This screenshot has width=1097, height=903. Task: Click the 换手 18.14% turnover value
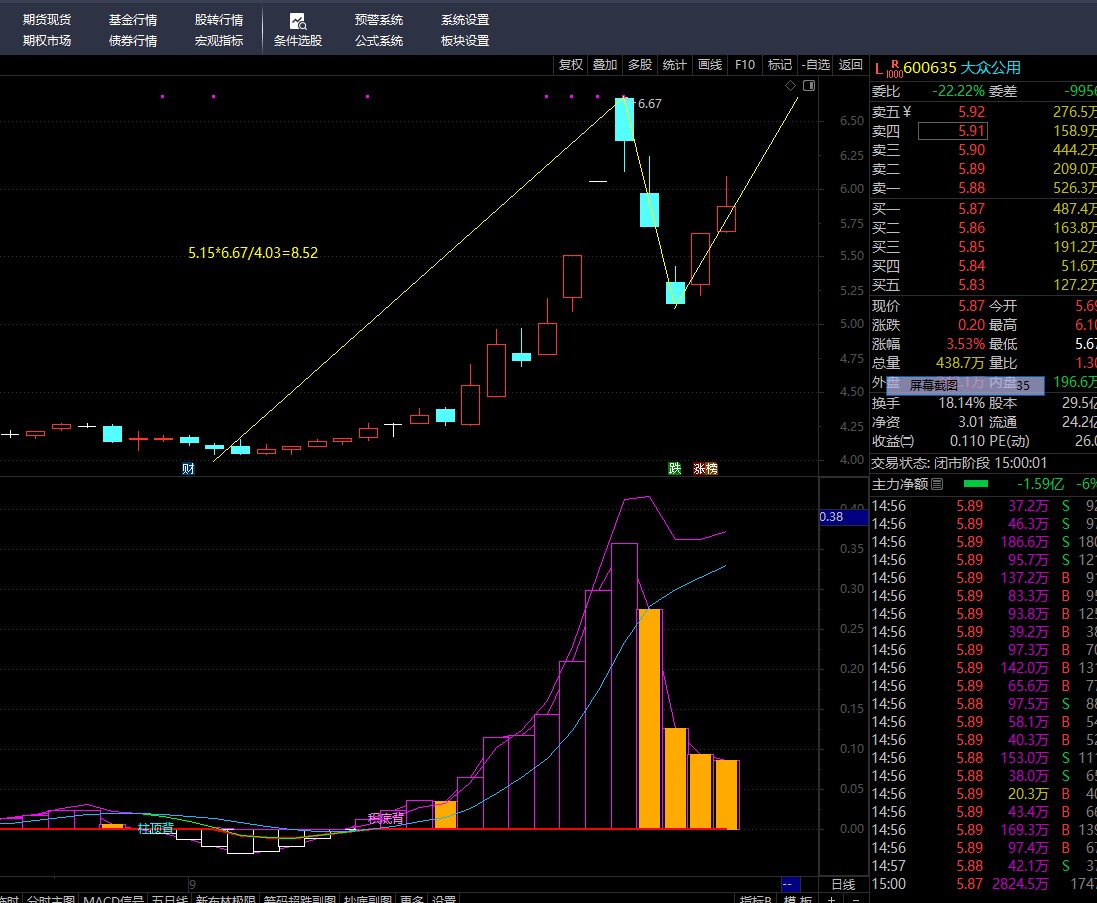click(x=961, y=403)
